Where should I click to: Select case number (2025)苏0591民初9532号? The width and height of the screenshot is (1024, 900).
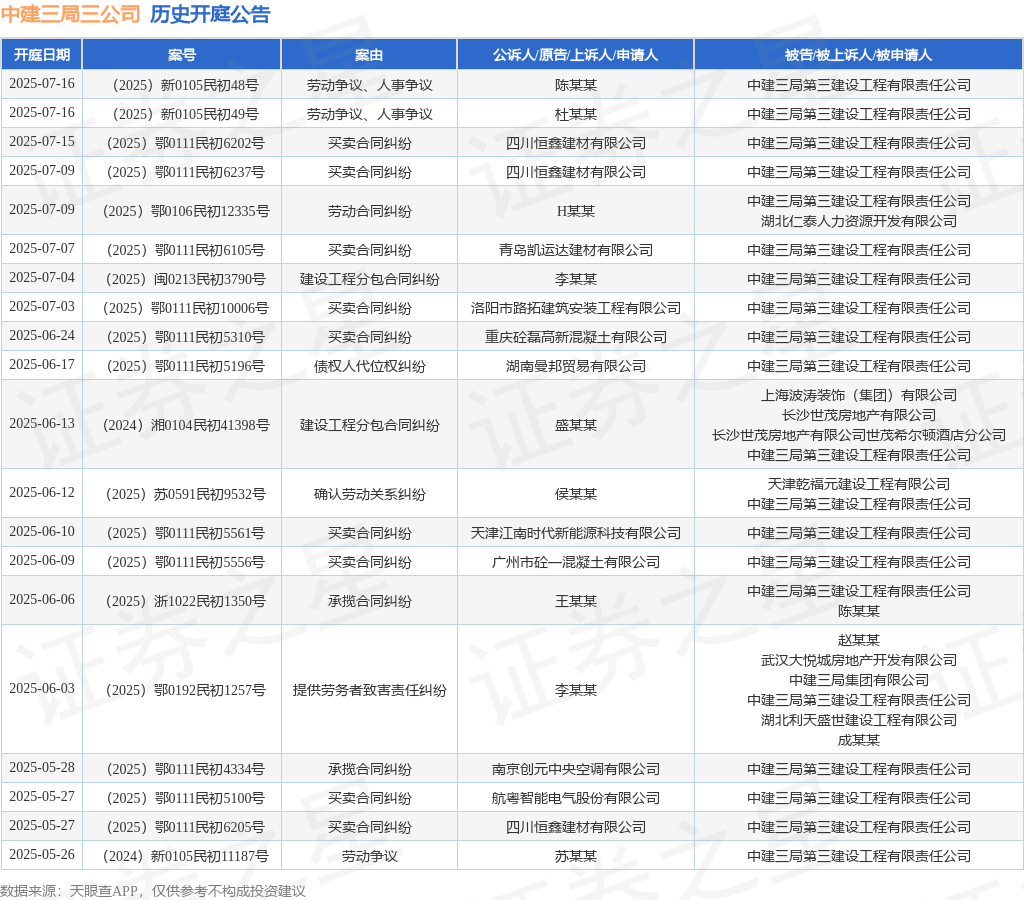(185, 494)
